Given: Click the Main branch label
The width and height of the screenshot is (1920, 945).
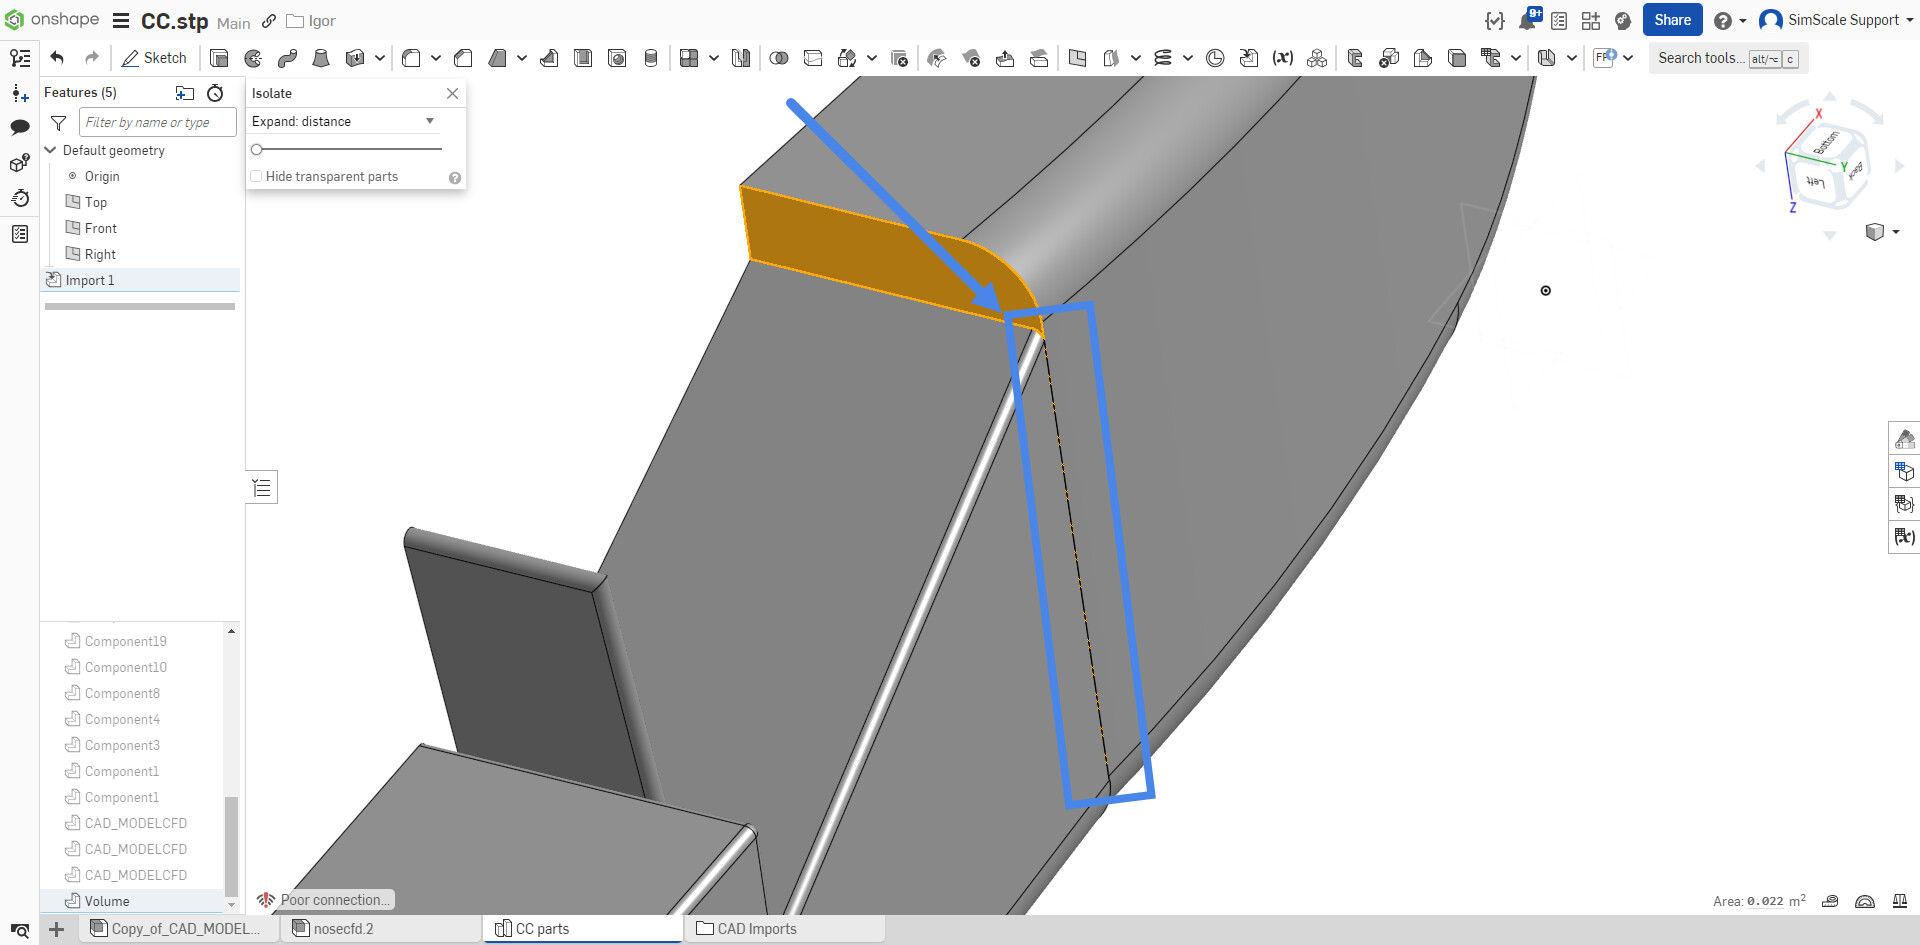Looking at the screenshot, I should point(234,23).
